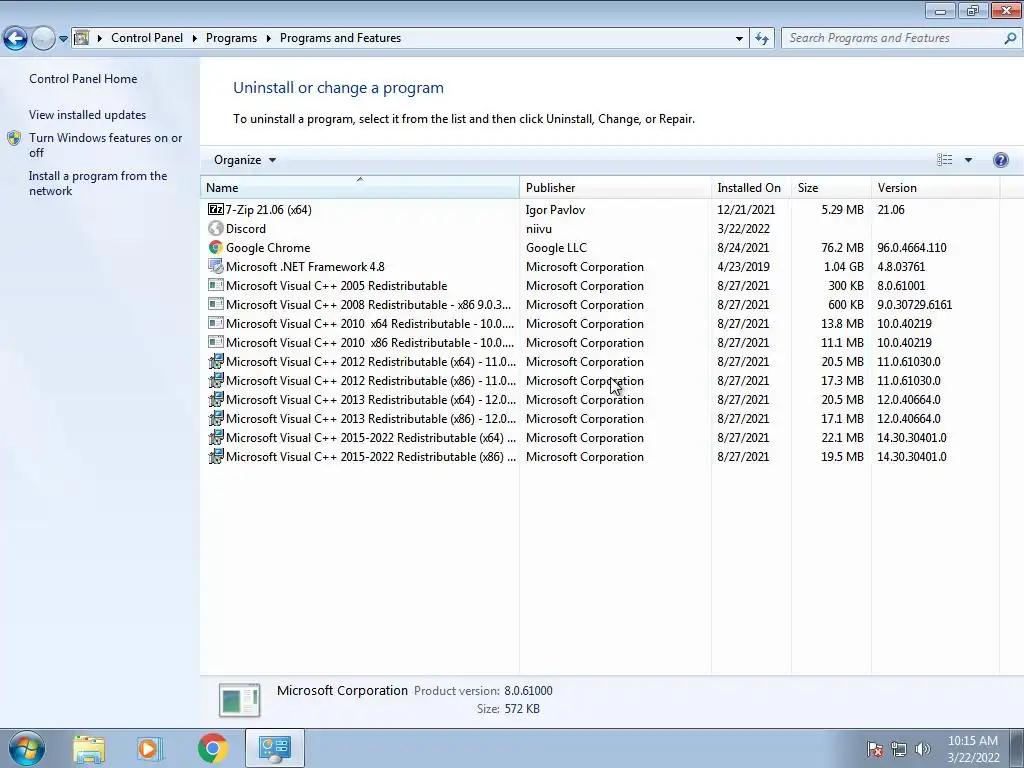The height and width of the screenshot is (768, 1024).
Task: Click the Control Panel icon in address bar
Action: pos(82,38)
